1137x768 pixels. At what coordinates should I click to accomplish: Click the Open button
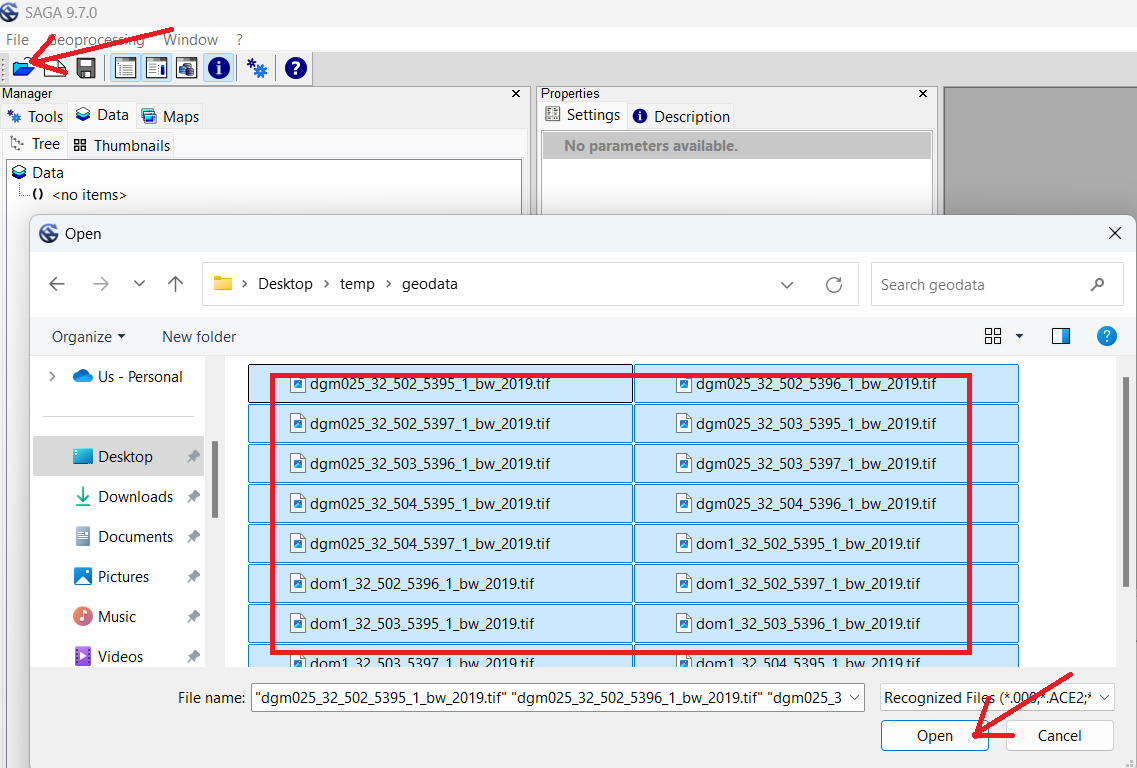tap(934, 736)
